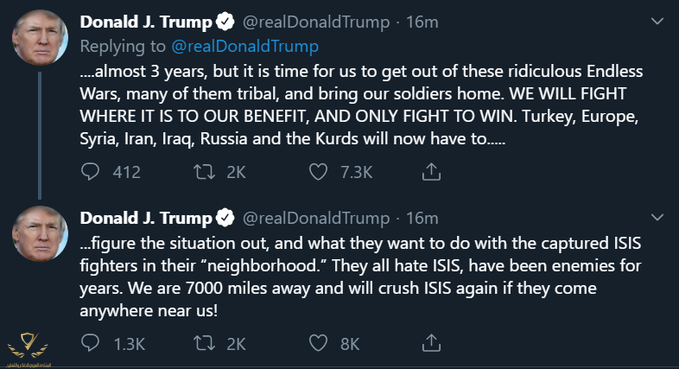Reply to the second tweet via comment icon

pos(90,343)
